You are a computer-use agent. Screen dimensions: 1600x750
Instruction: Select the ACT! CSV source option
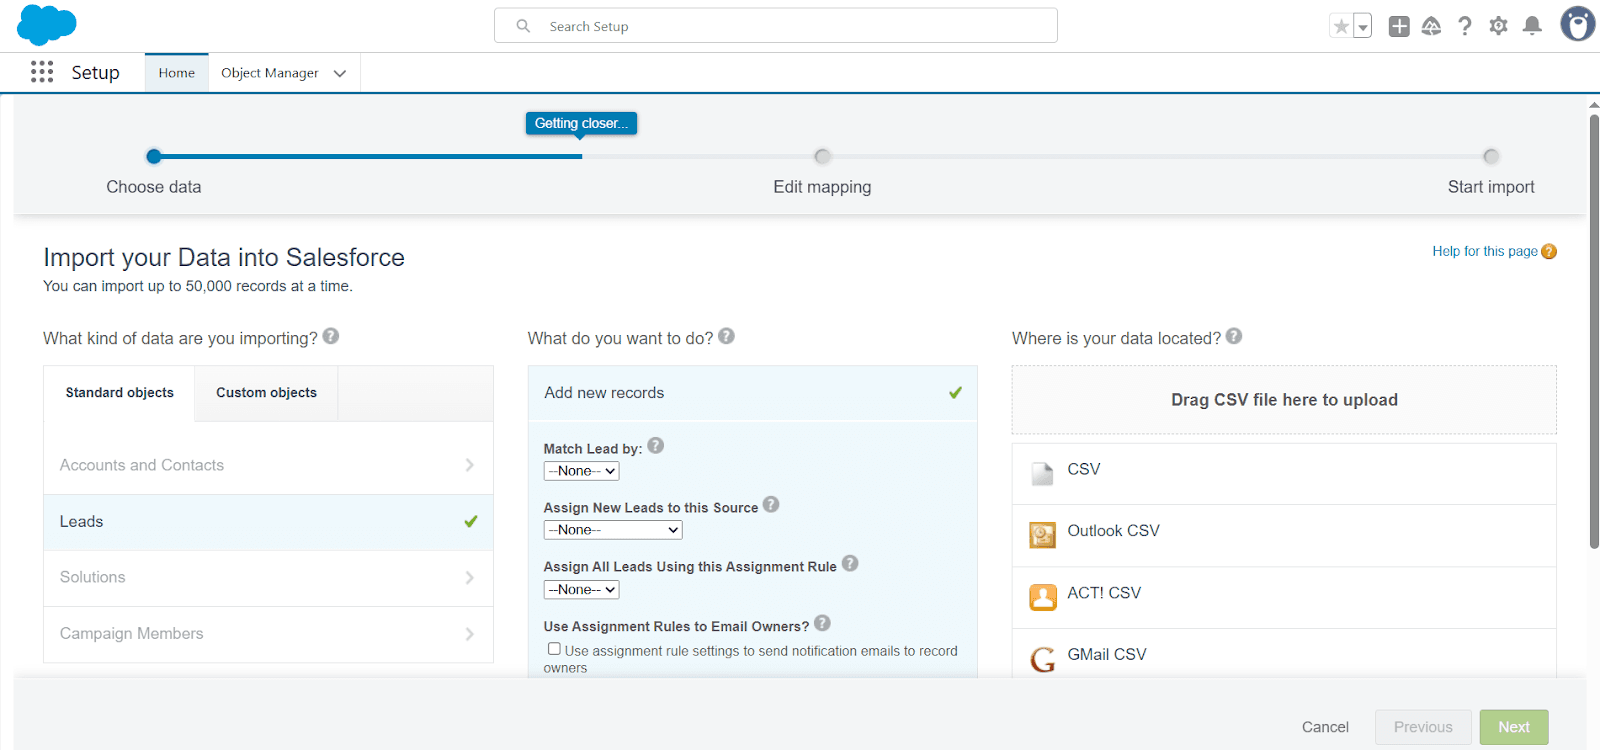click(1284, 598)
